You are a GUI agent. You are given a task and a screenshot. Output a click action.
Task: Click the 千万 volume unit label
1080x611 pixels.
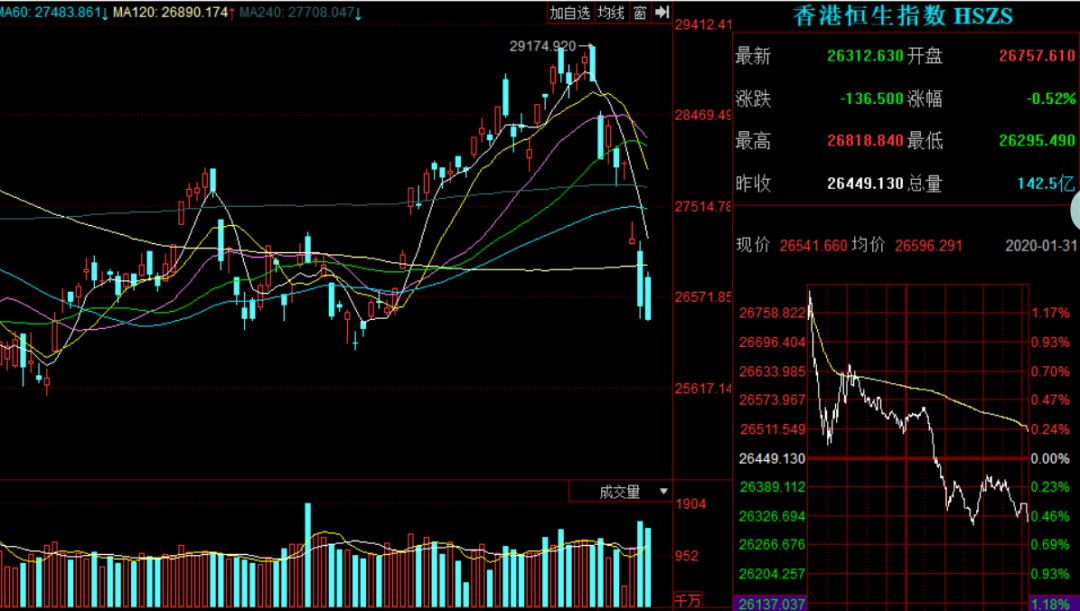(x=687, y=600)
